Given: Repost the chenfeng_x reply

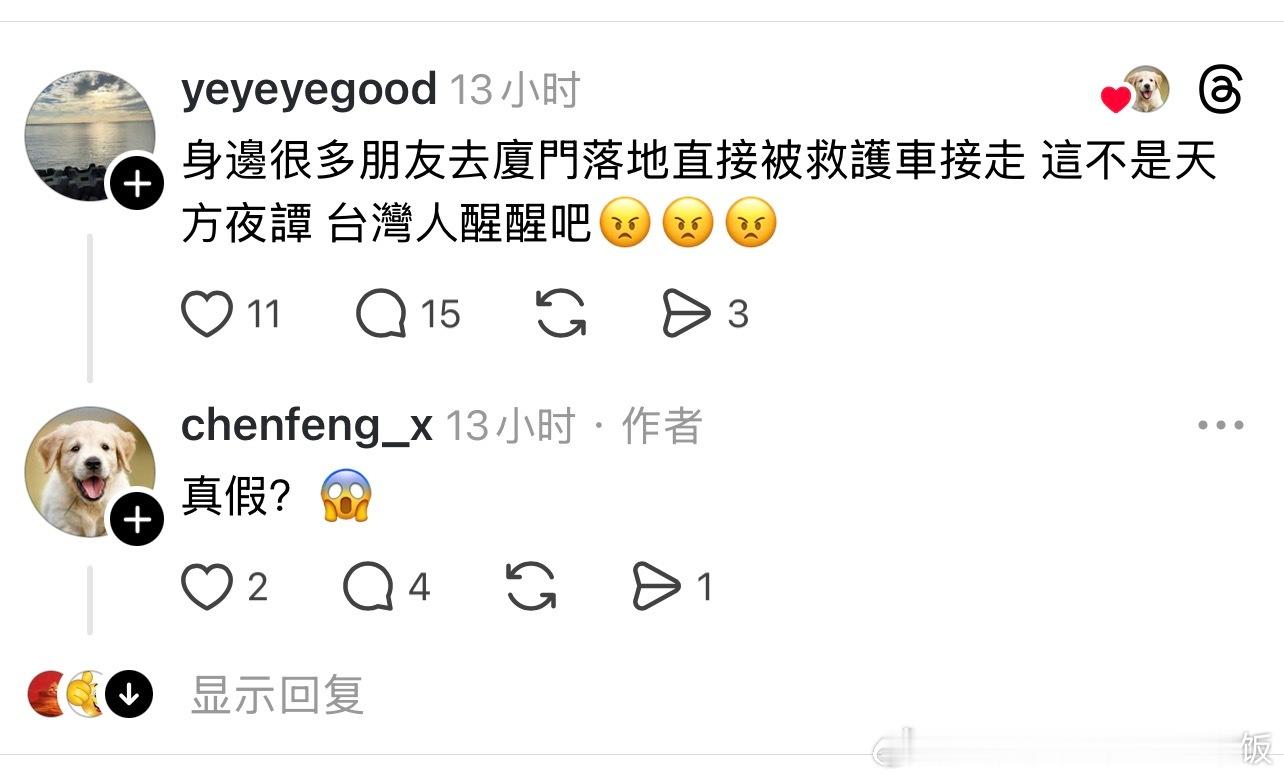Looking at the screenshot, I should point(531,587).
